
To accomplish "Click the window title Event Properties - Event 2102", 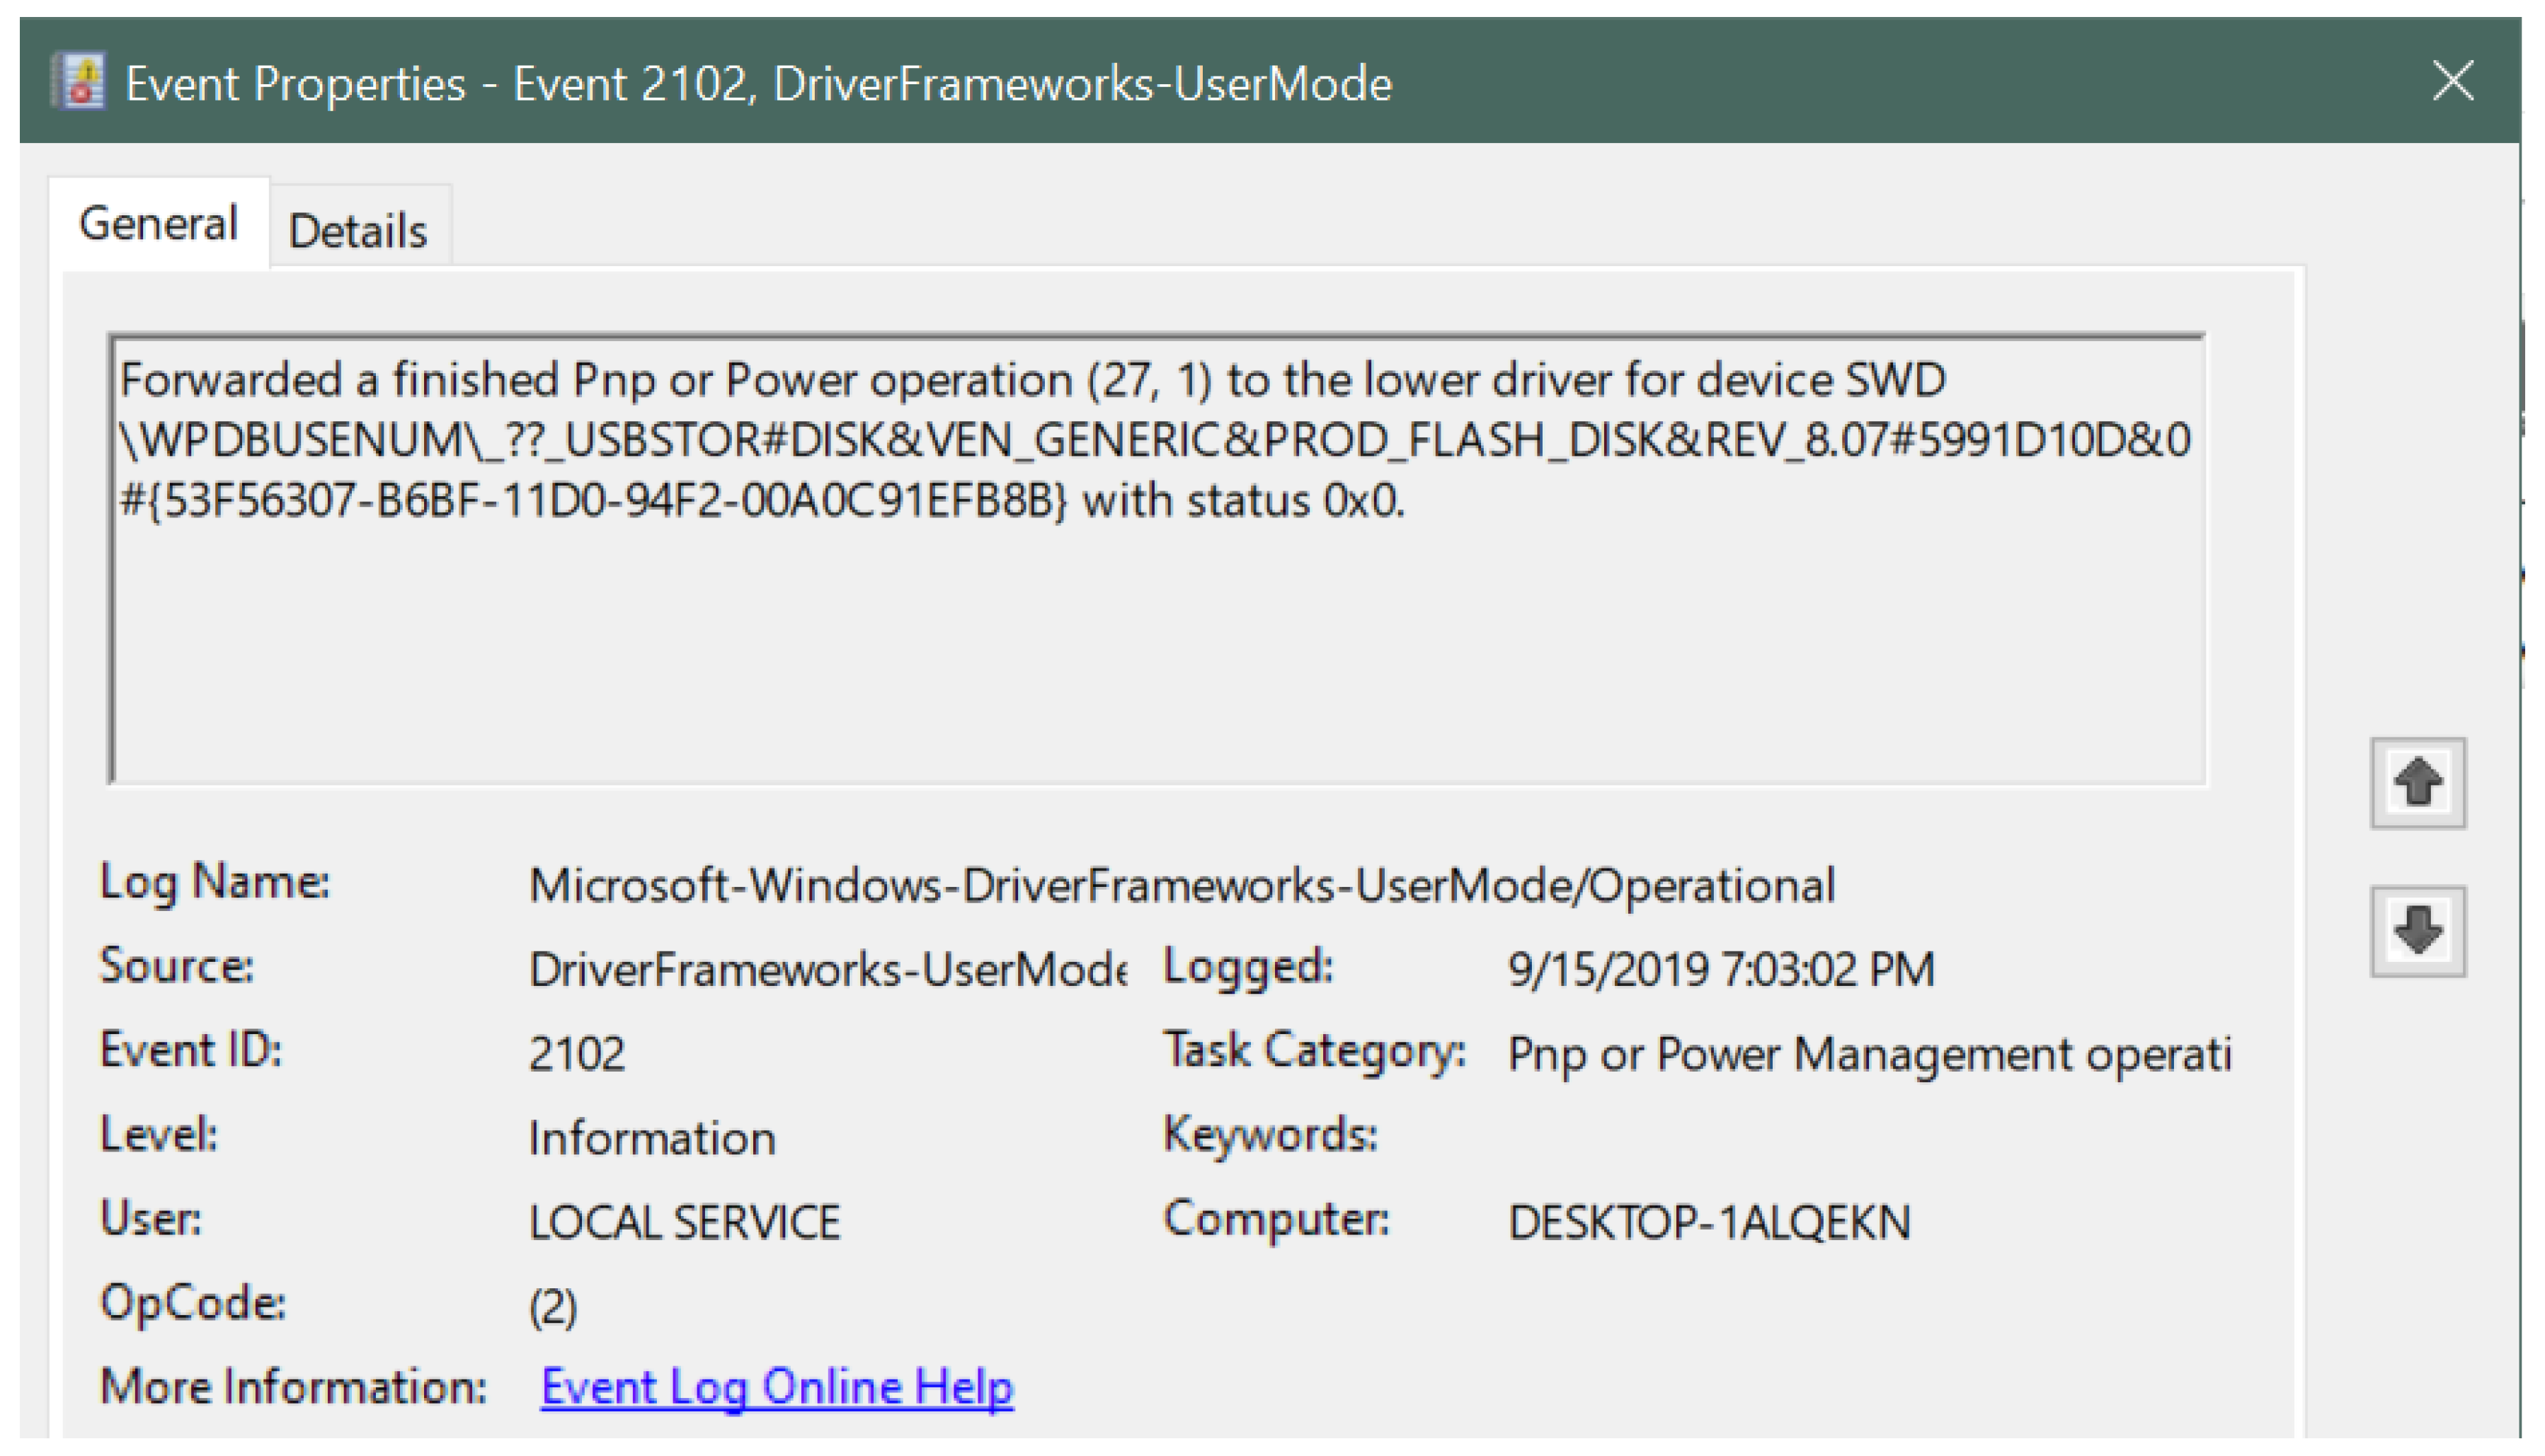I will (759, 83).
